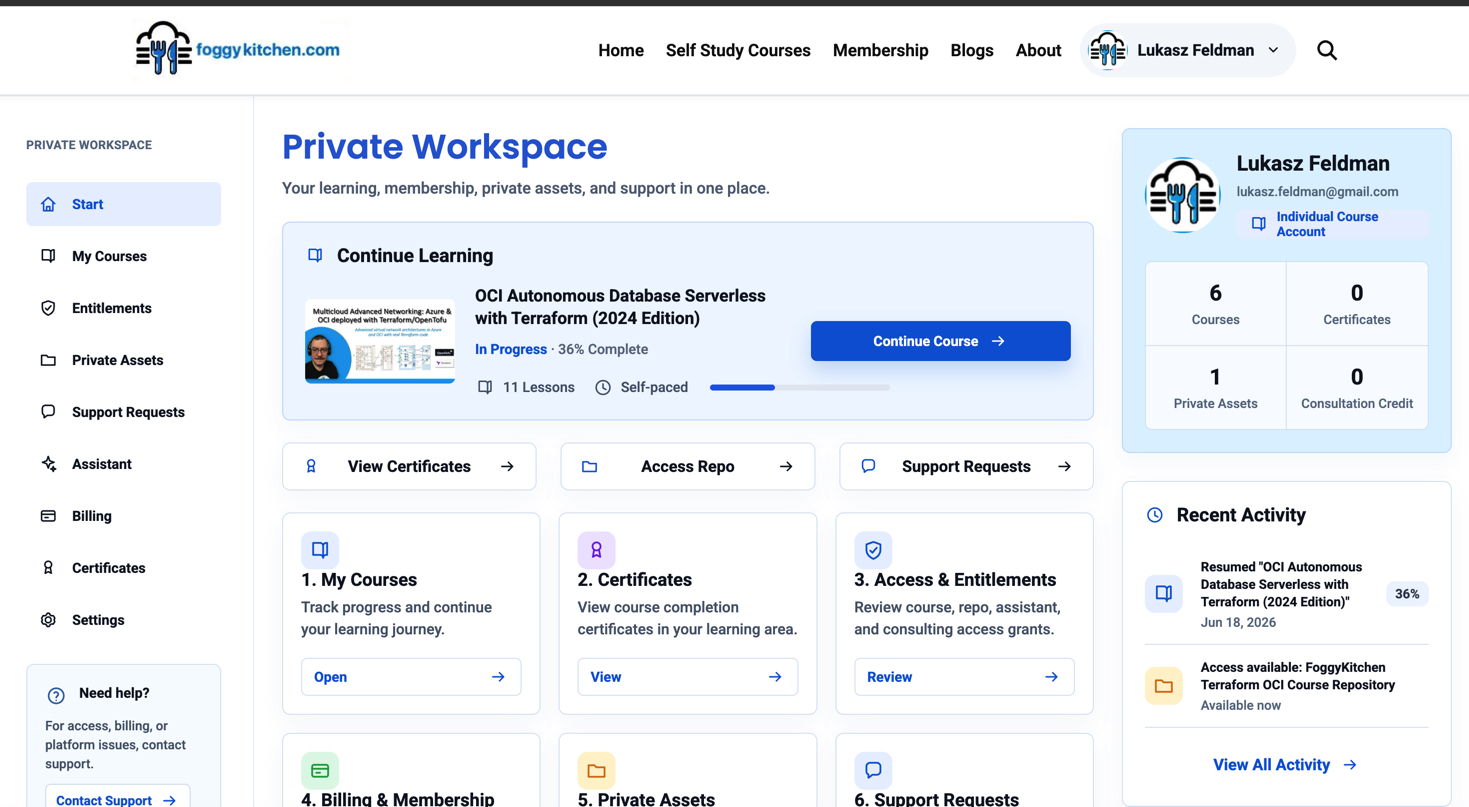This screenshot has height=807, width=1469.
Task: Click the OCI Autonomous Database Serverless course title
Action: tap(620, 307)
